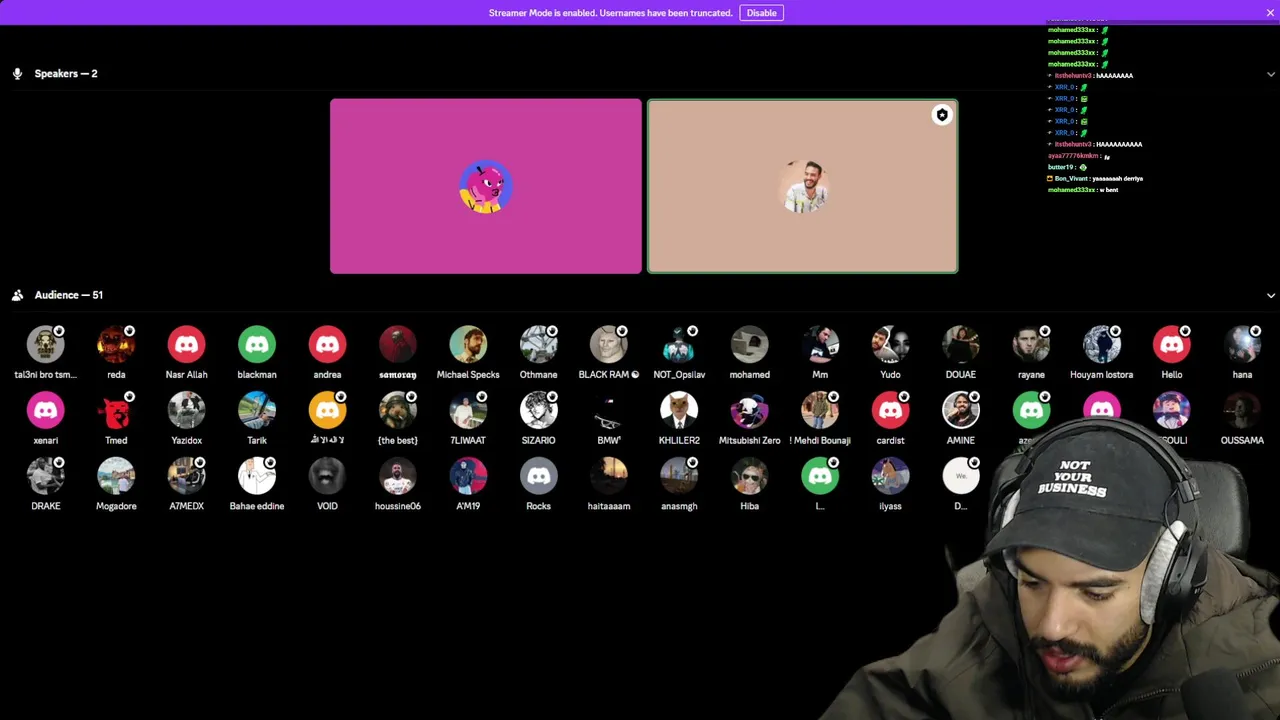The height and width of the screenshot is (720, 1280).
Task: Click {the best} avatar
Action: click(x=397, y=411)
